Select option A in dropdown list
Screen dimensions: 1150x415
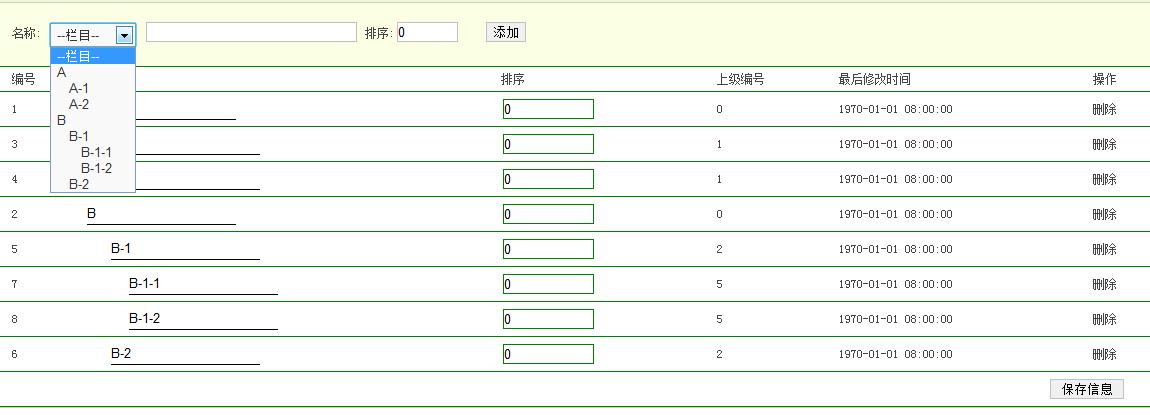click(x=62, y=72)
